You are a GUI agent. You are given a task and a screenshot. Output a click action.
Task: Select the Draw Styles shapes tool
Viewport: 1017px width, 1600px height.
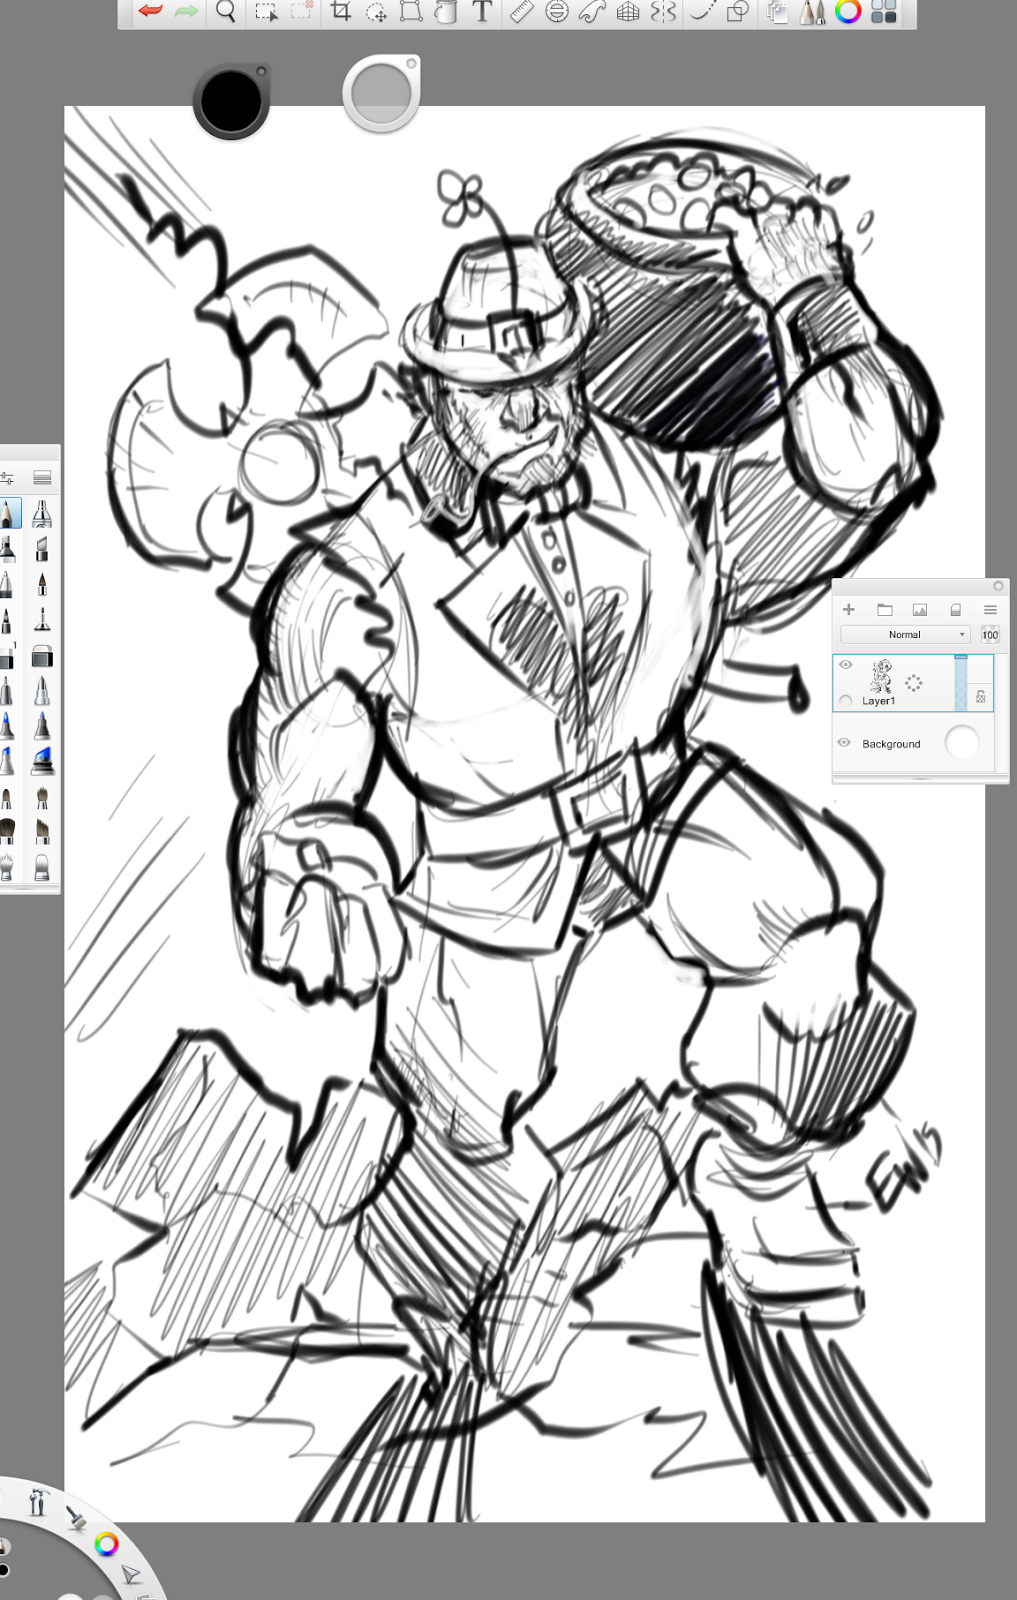tap(738, 12)
